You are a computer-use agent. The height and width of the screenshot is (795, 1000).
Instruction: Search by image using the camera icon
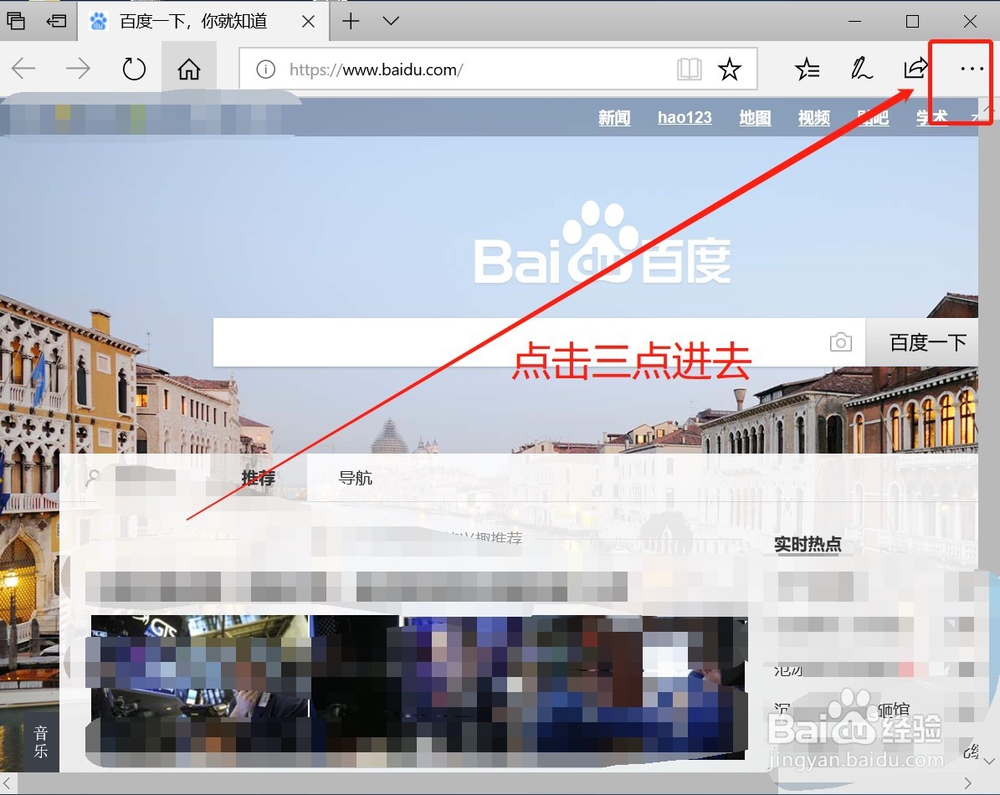click(841, 342)
